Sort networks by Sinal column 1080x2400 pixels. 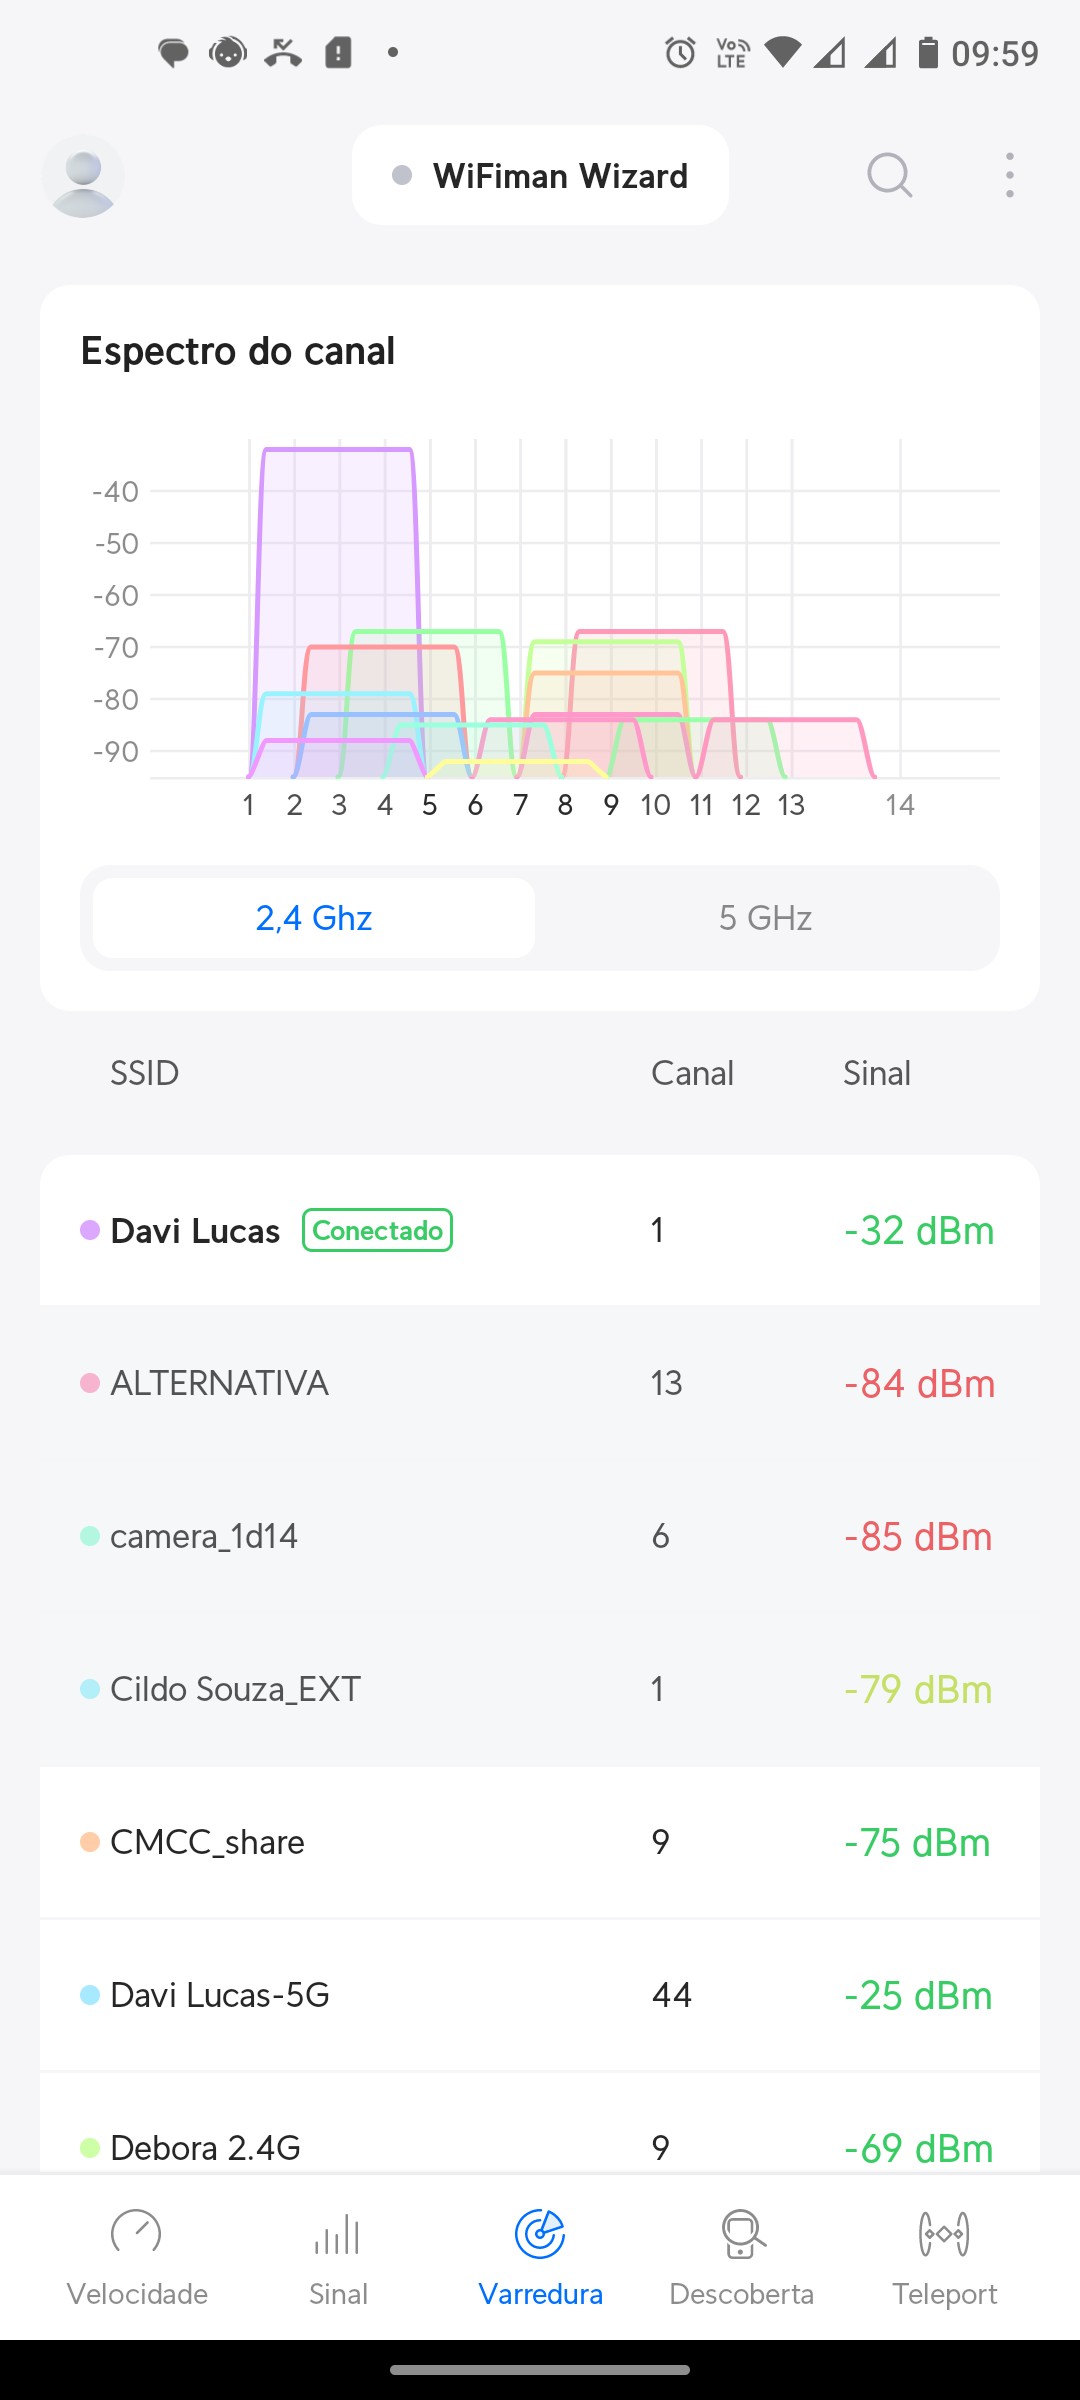point(877,1073)
